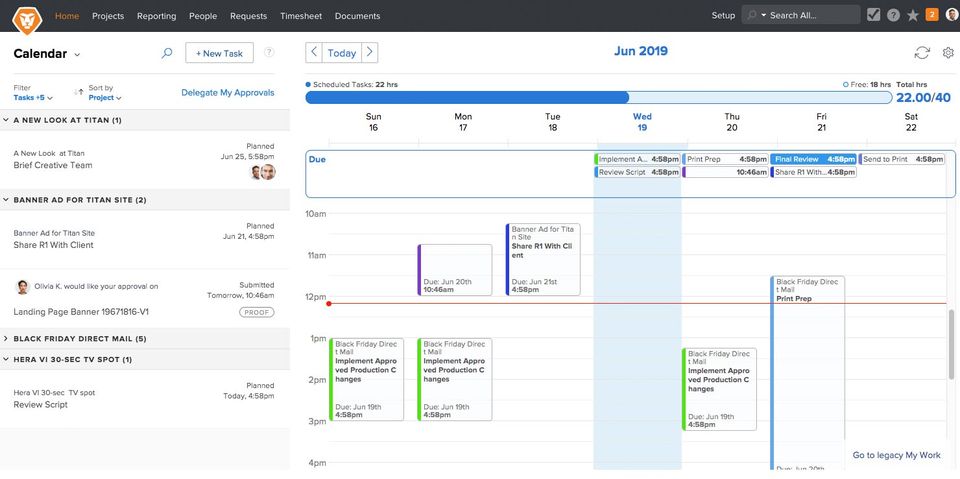Viewport: 960px width, 479px height.
Task: Open the Tasks +5 filter dropdown
Action: coord(33,98)
